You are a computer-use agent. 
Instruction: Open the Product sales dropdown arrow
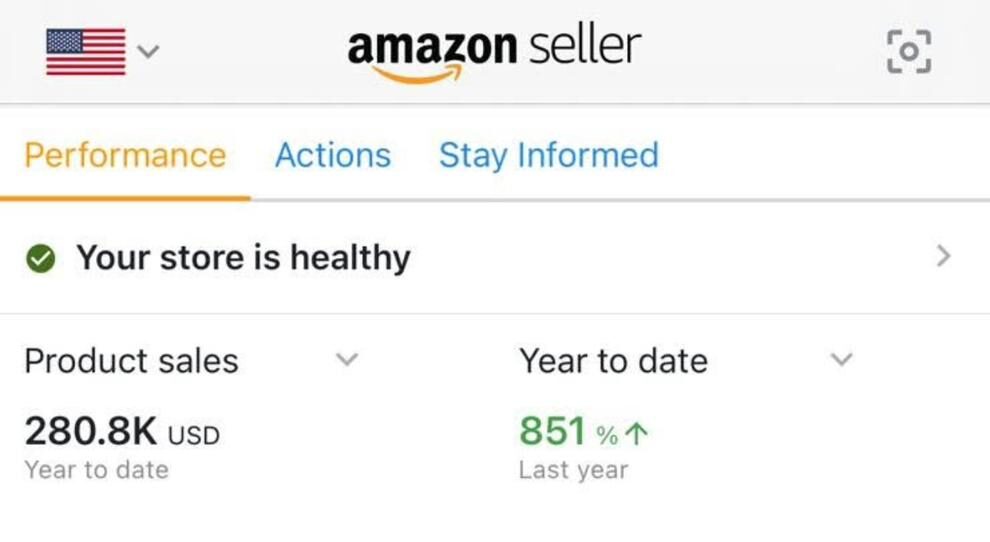tap(346, 359)
